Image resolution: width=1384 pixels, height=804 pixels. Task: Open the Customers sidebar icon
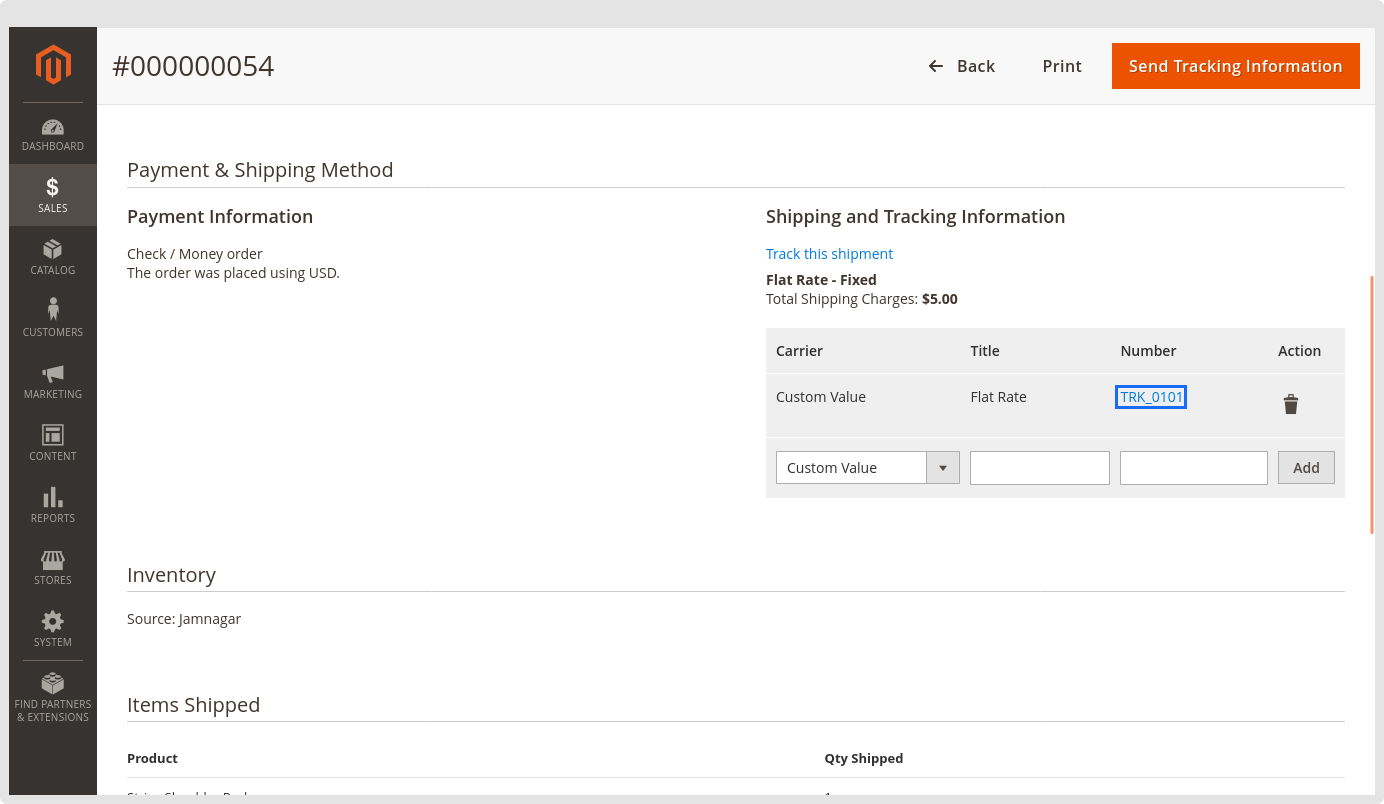click(53, 311)
